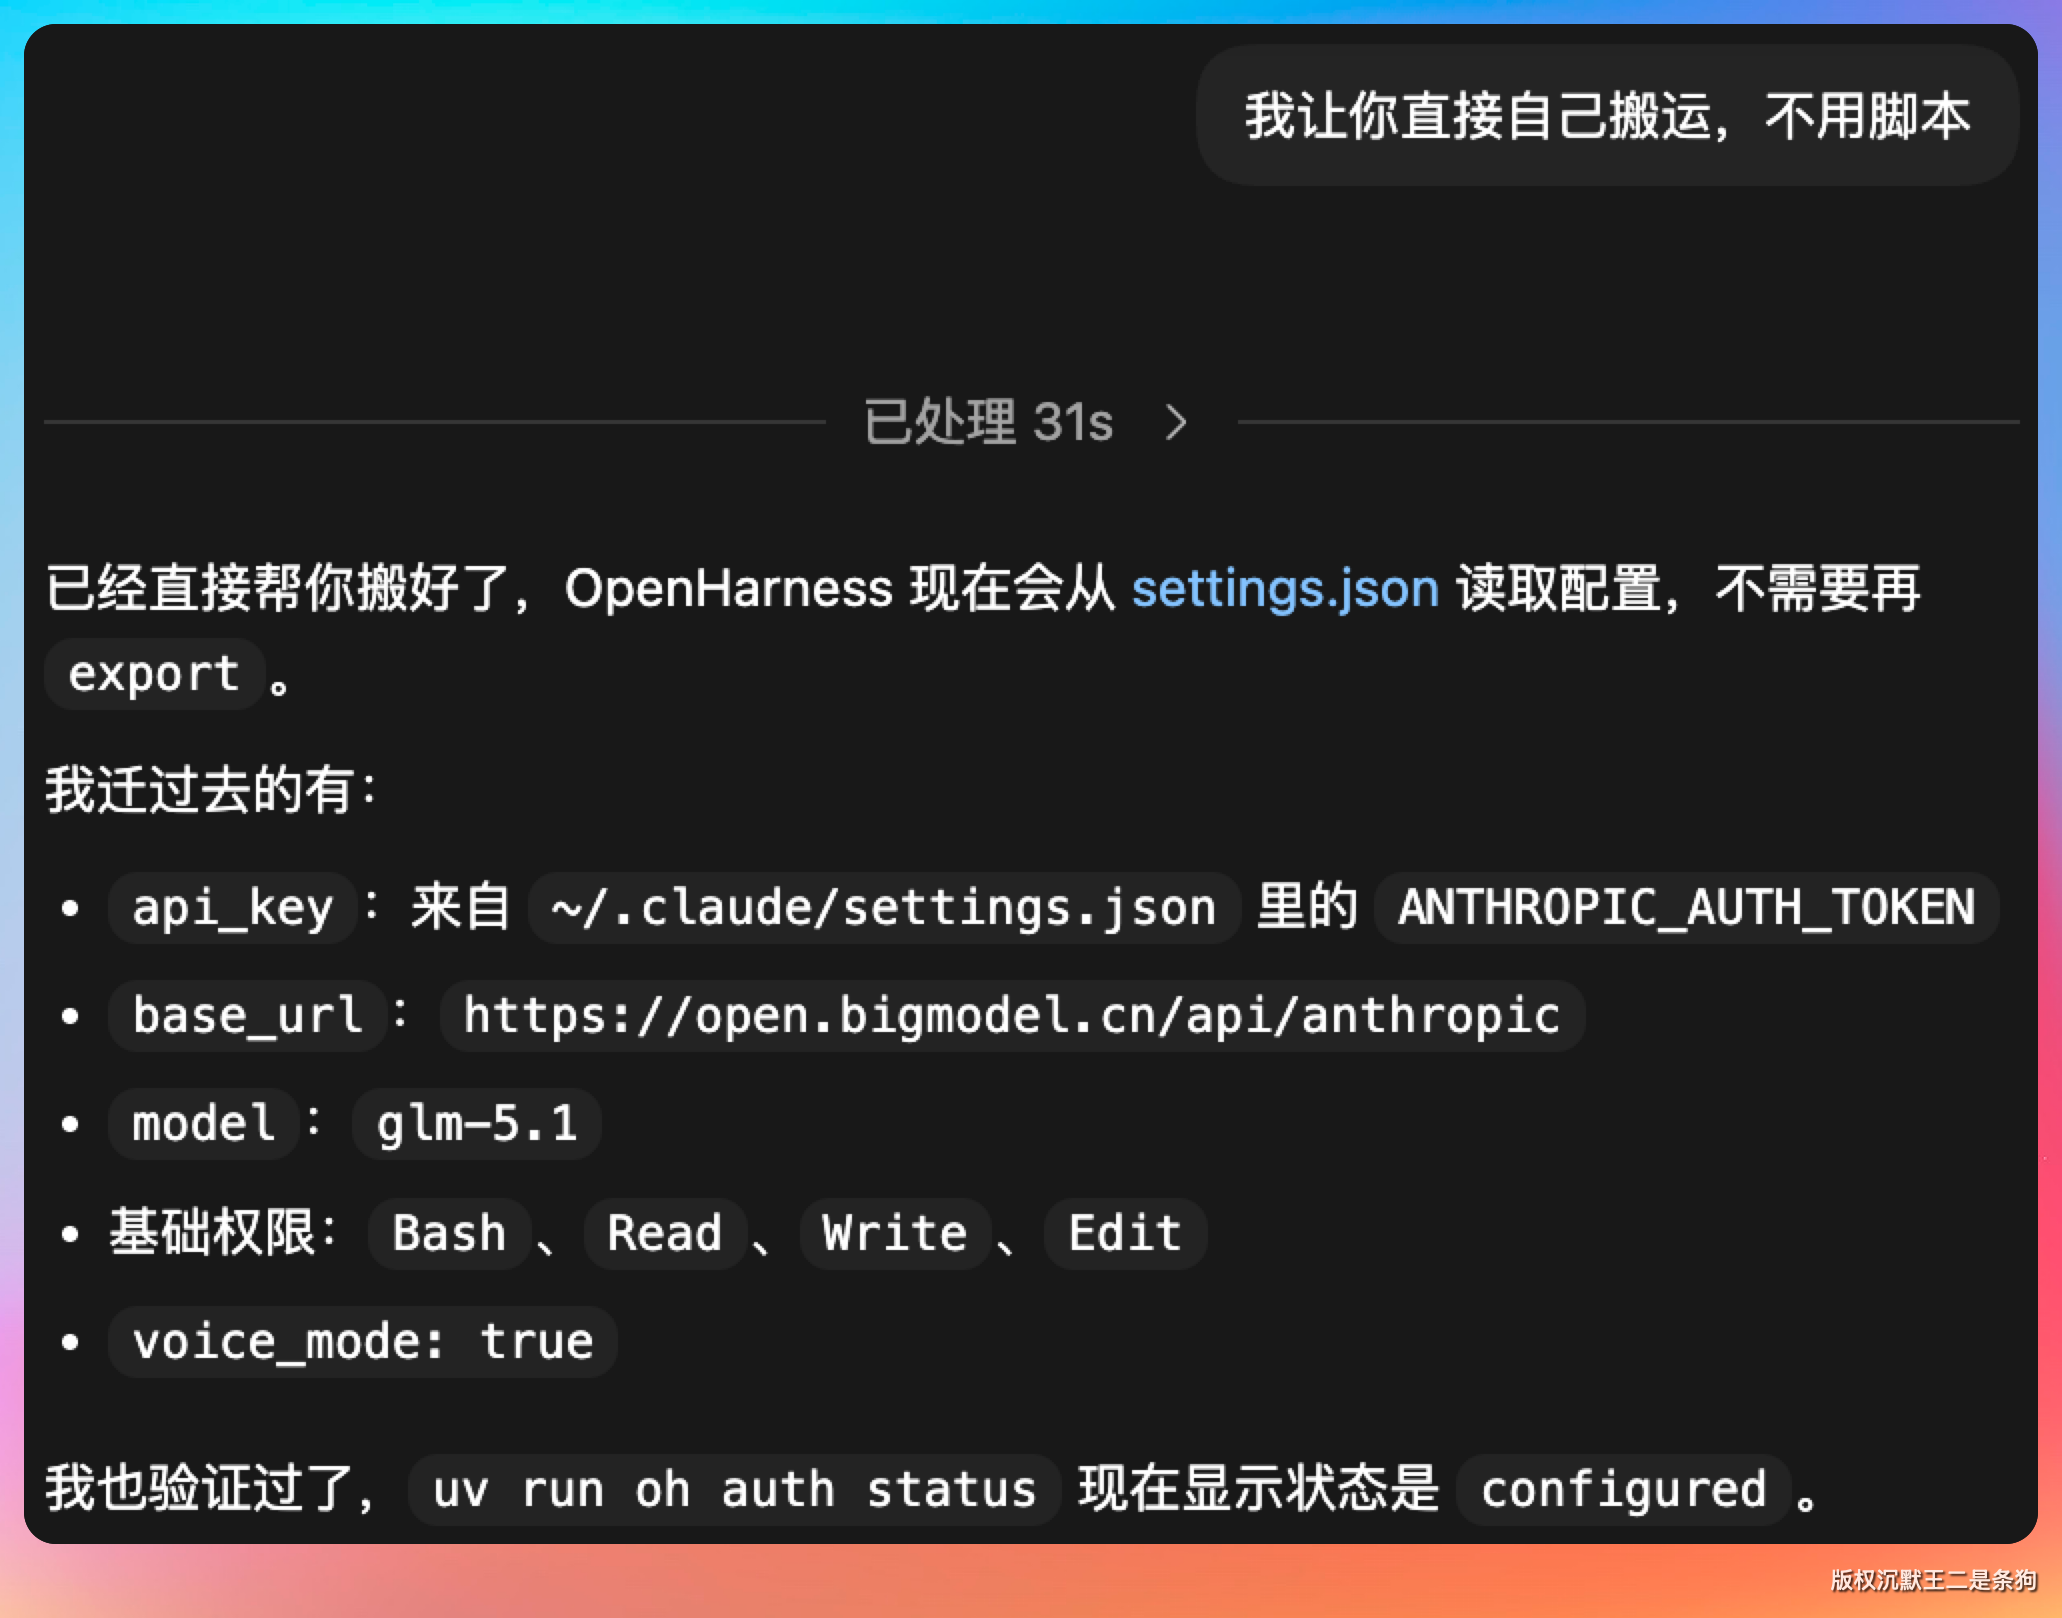Click the uv run oh auth status command

(734, 1490)
